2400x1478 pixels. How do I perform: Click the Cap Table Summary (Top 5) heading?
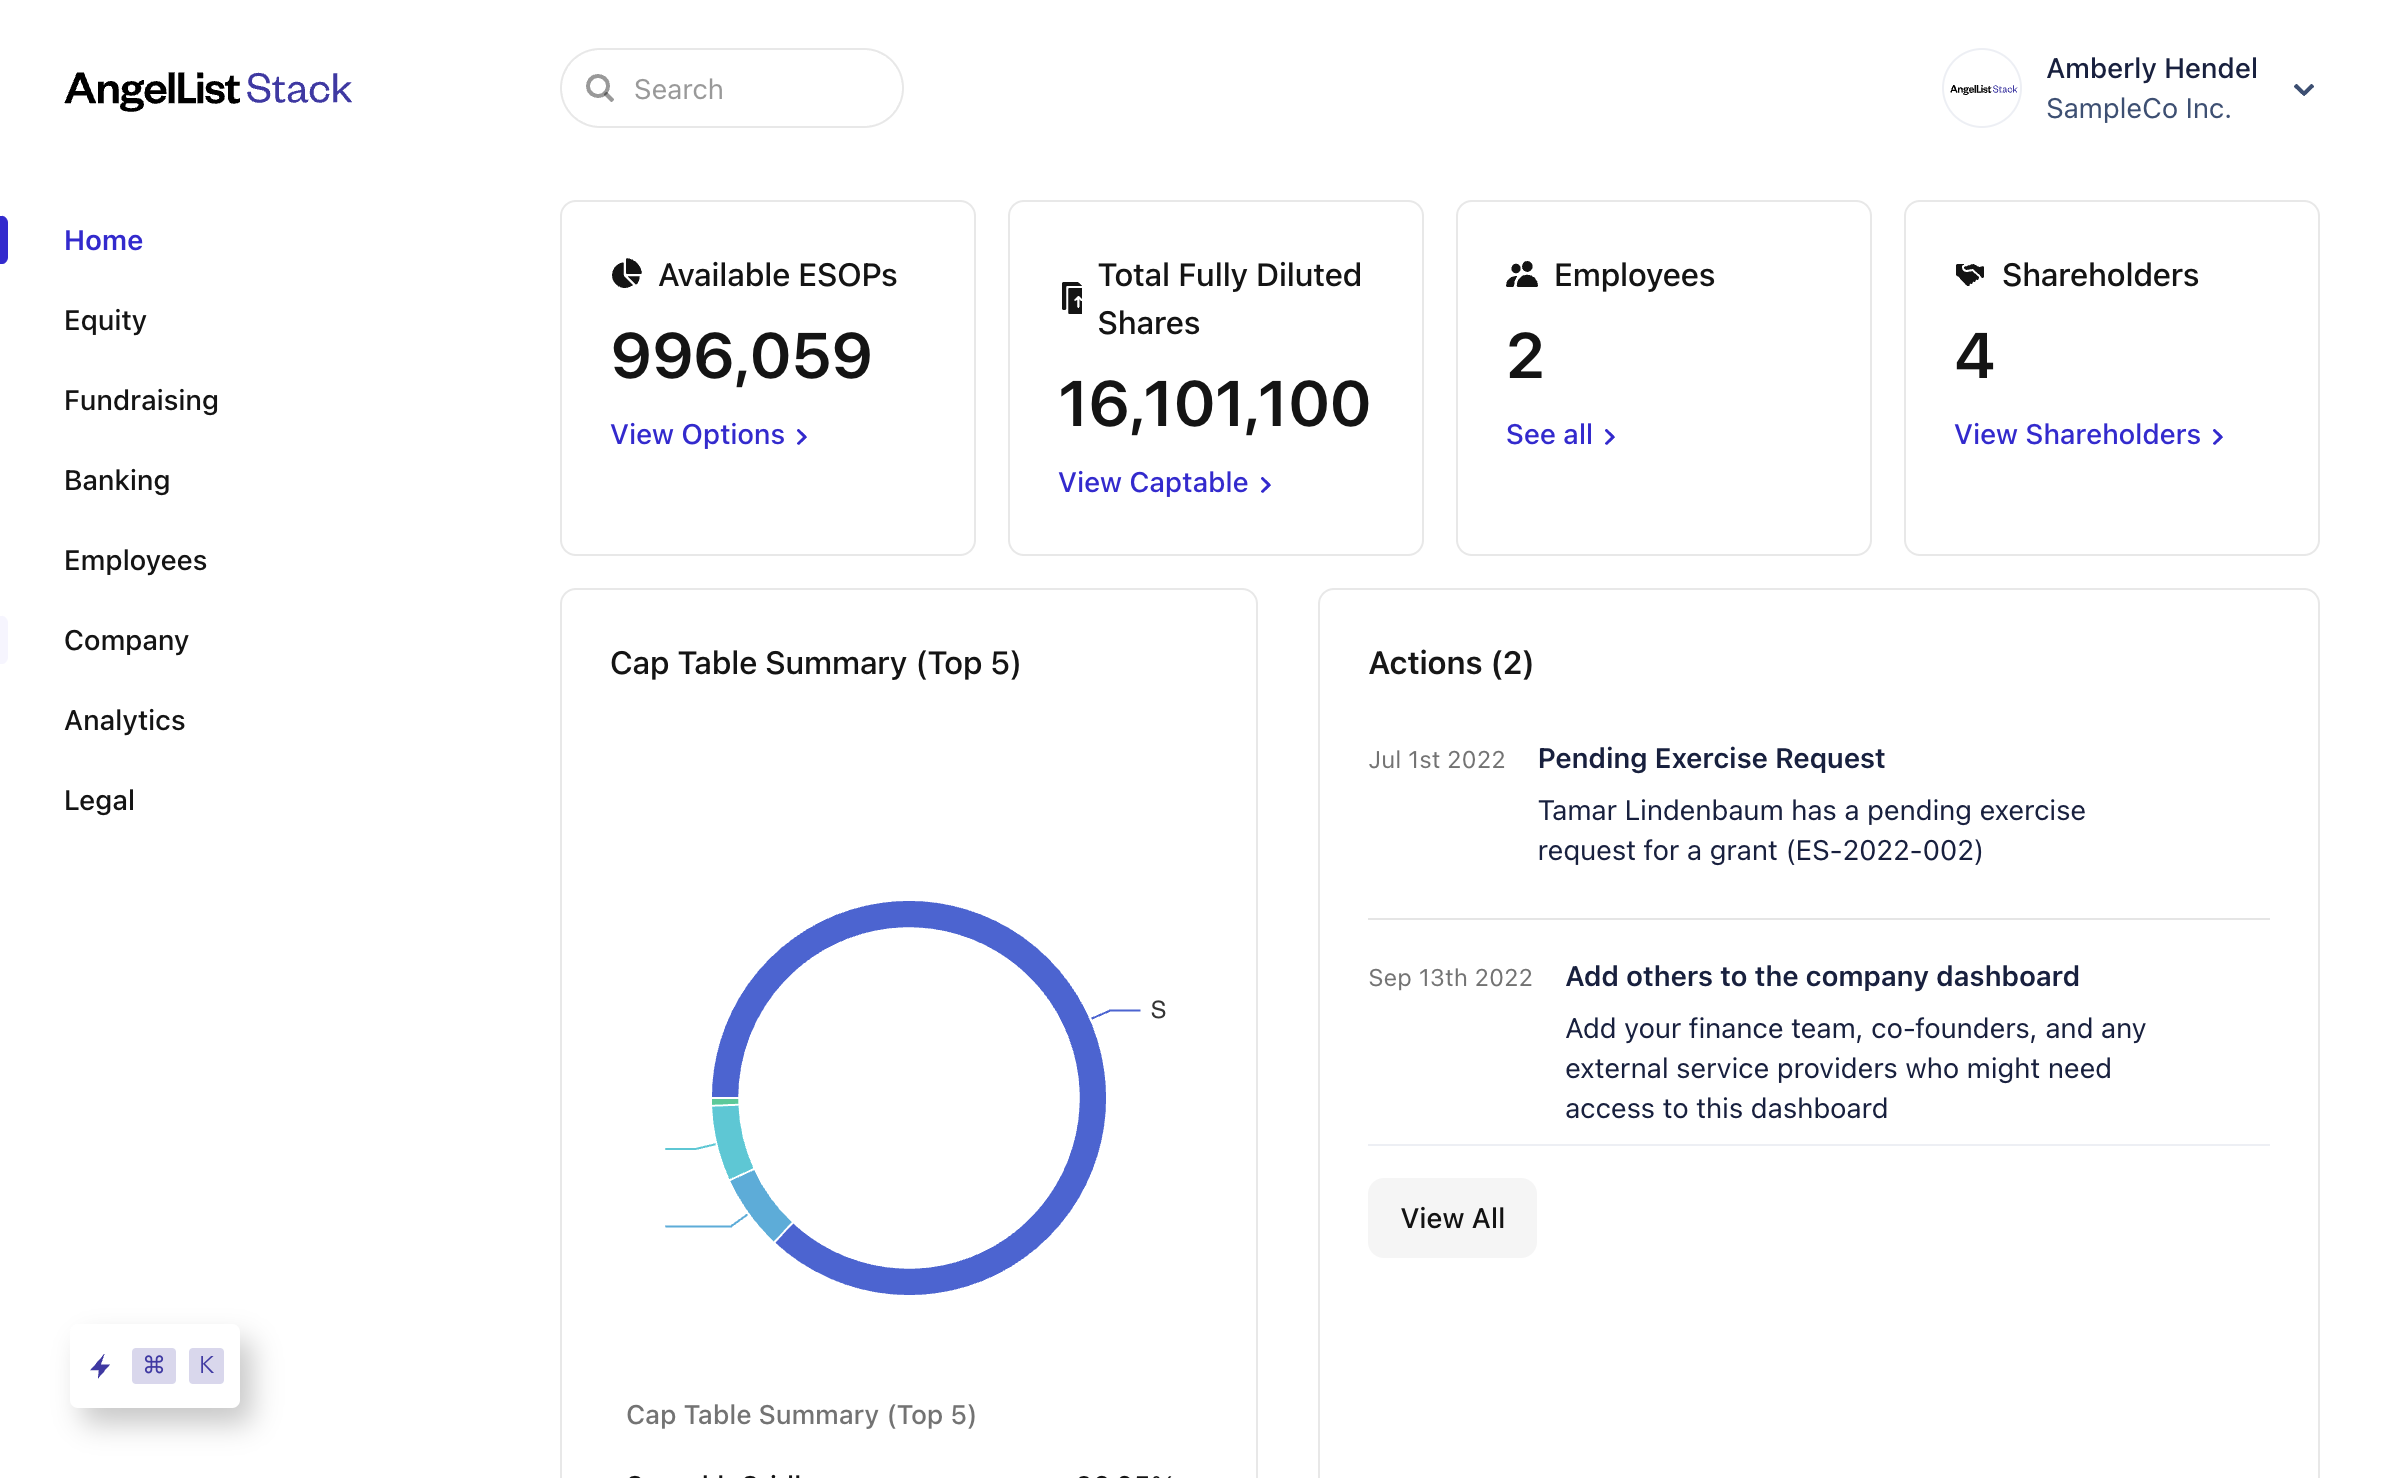[815, 663]
